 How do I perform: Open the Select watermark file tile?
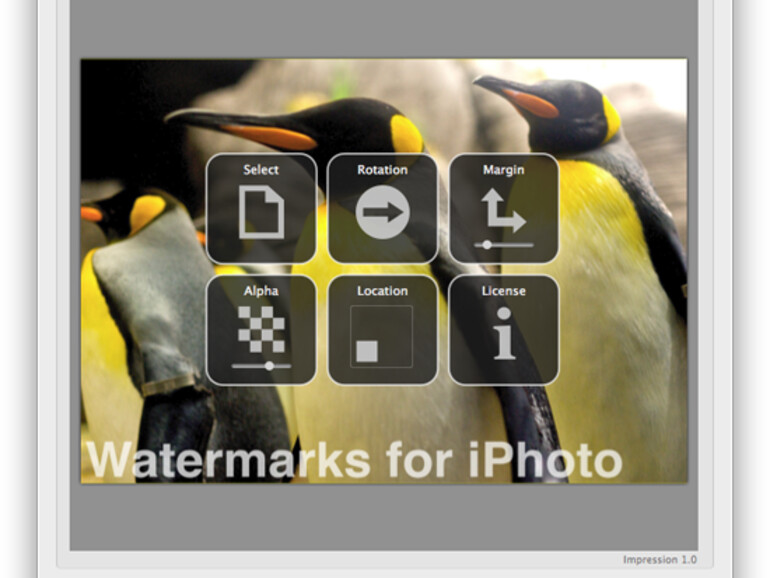[x=261, y=208]
